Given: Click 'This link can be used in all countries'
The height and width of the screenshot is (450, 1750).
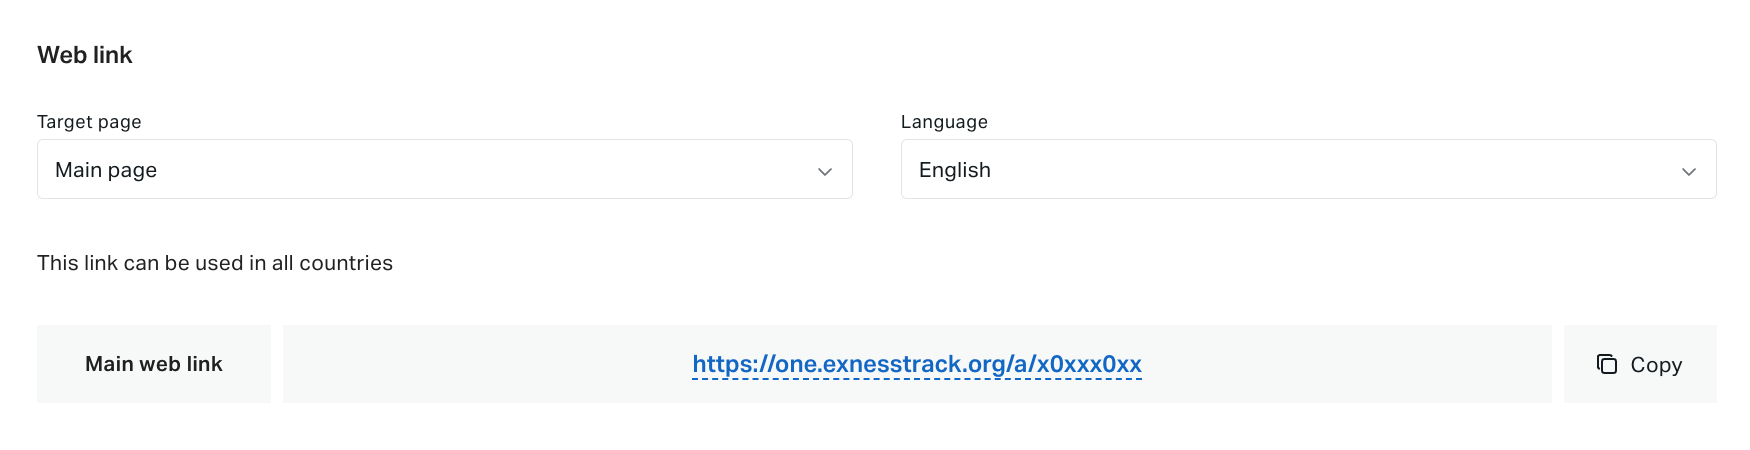Looking at the screenshot, I should pyautogui.click(x=215, y=263).
